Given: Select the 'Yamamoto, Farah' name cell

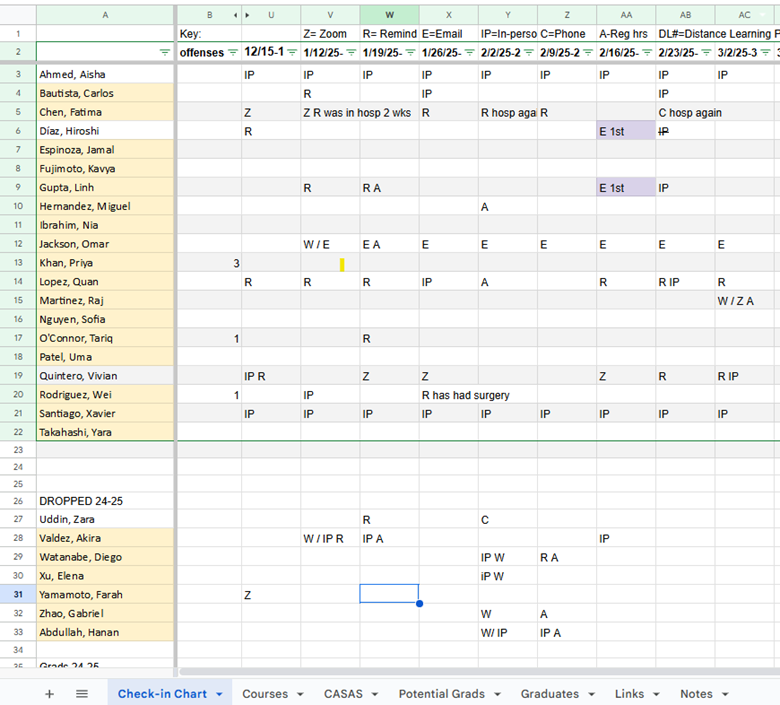Looking at the screenshot, I should click(105, 595).
